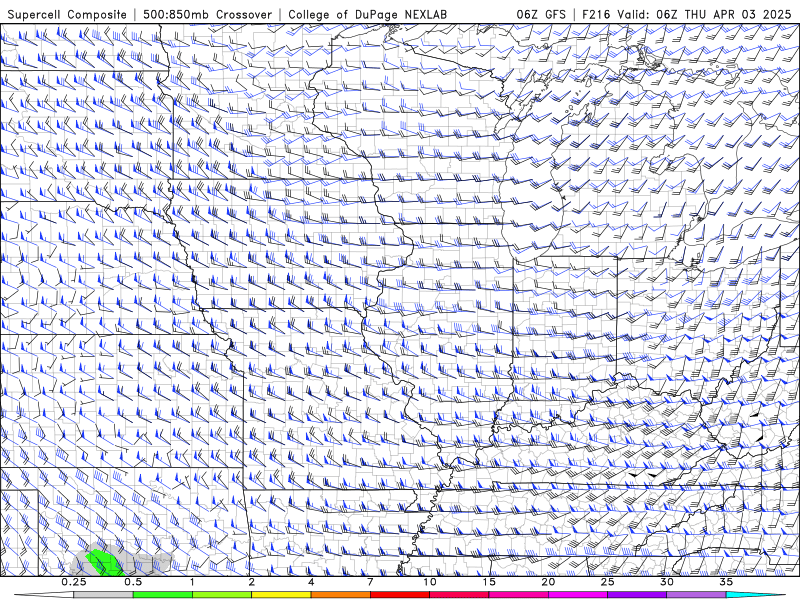Click 'College of DuPage NEXLAB' header text
The image size is (800, 600).
tap(367, 14)
